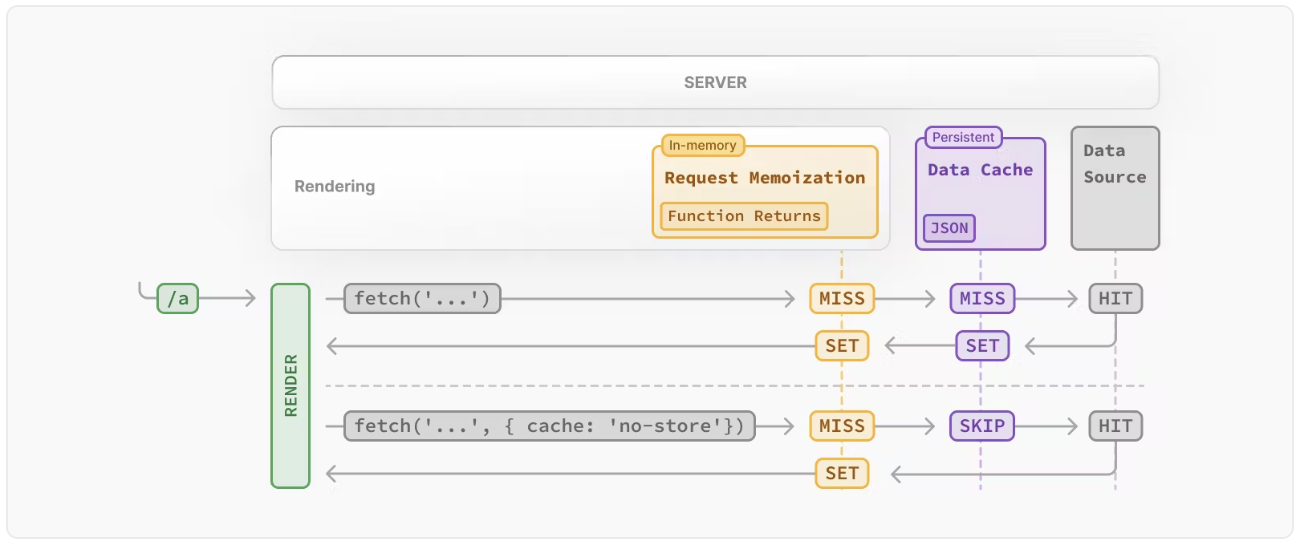Click the JSON badge in Data Cache
The width and height of the screenshot is (1306, 554).
(949, 228)
